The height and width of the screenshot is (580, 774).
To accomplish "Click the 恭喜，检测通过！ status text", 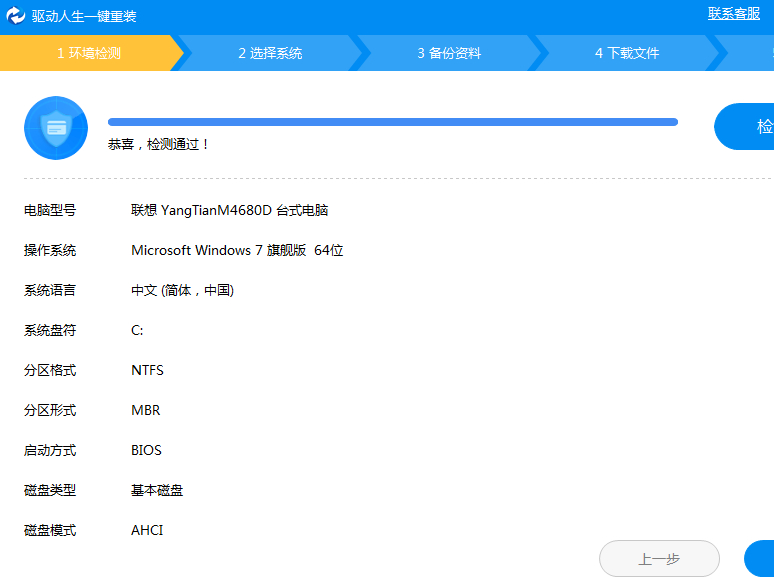I will [x=158, y=144].
